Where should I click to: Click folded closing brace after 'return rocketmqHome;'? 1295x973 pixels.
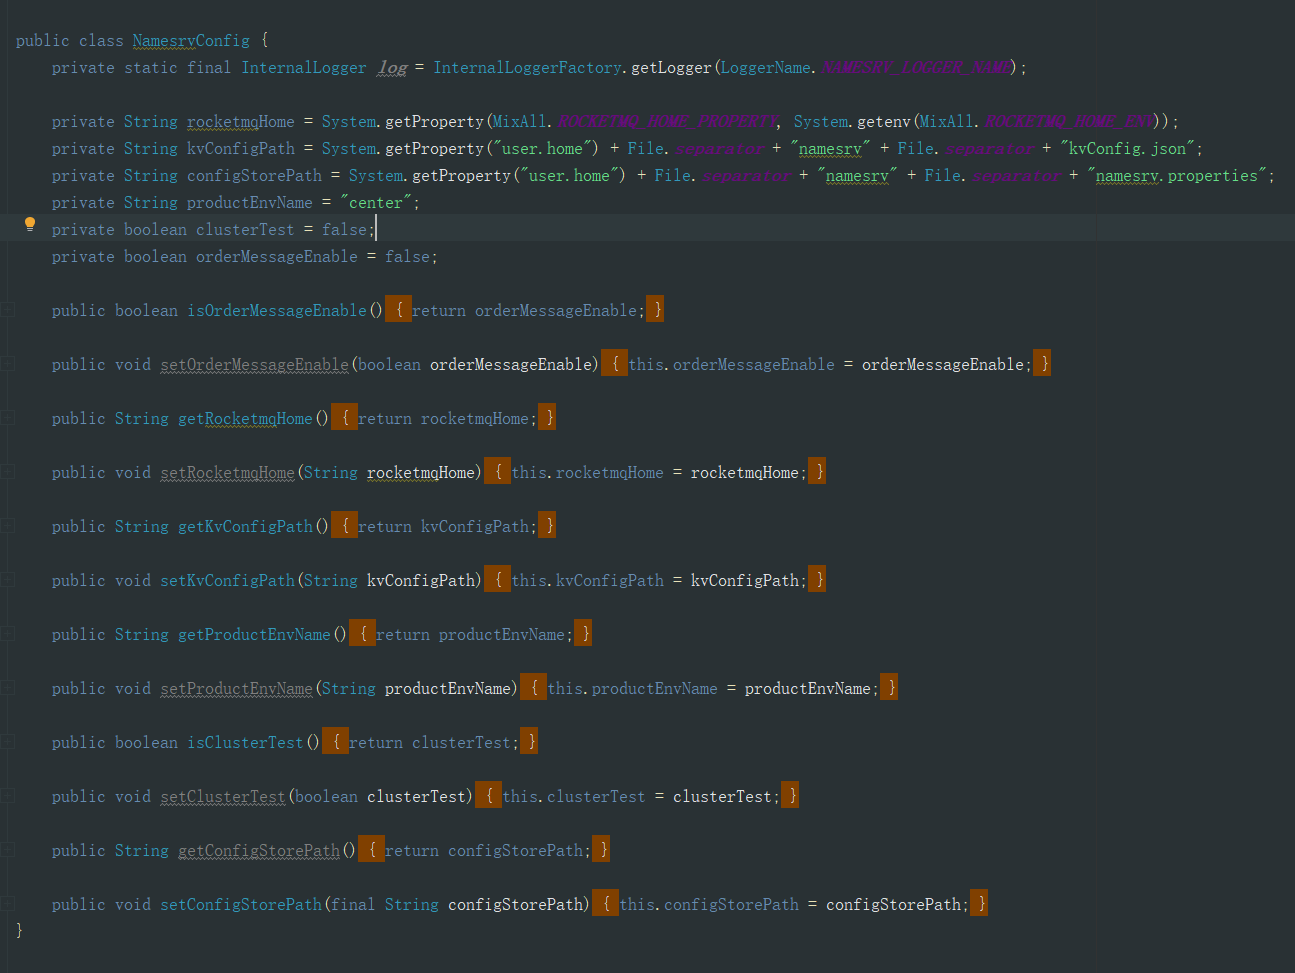pos(547,418)
